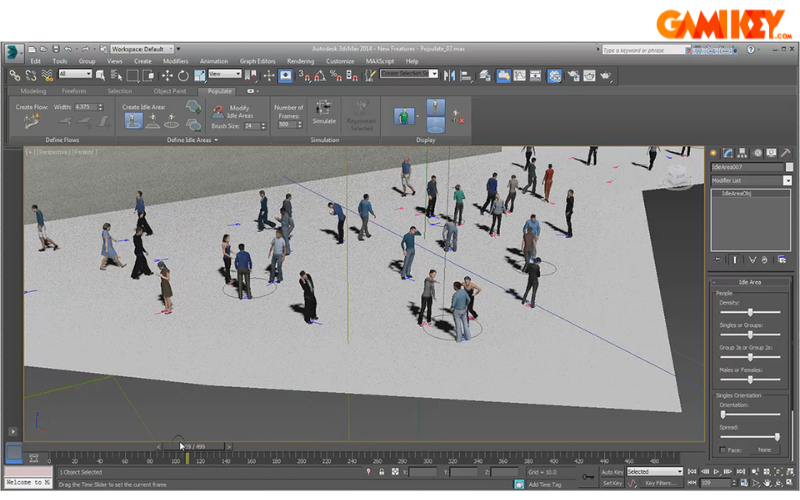
Task: Open the View reference coordinate dropdown
Action: (224, 74)
